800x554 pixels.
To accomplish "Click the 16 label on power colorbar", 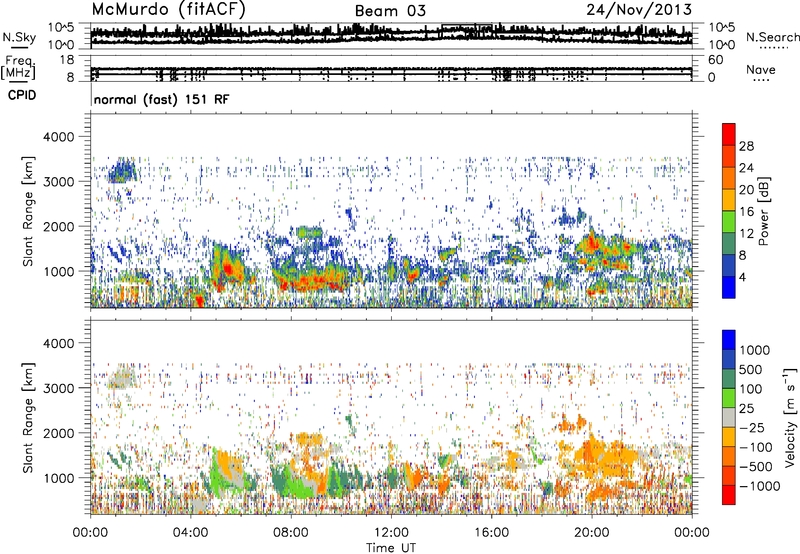I will click(x=746, y=211).
